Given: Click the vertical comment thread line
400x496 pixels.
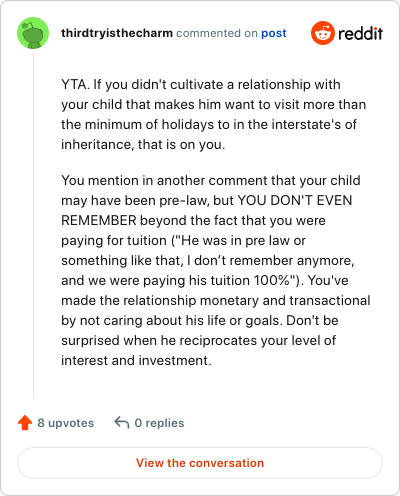Looking at the screenshot, I should [33, 224].
